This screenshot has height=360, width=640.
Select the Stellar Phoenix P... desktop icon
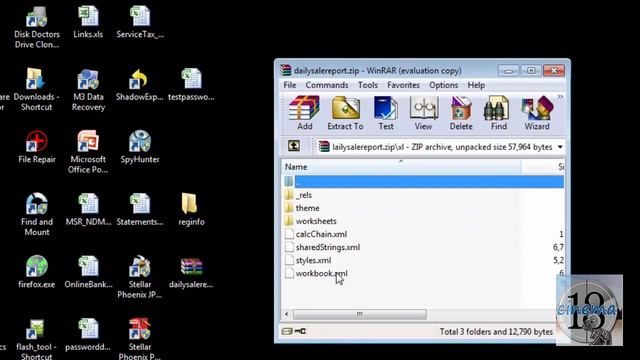(x=140, y=338)
